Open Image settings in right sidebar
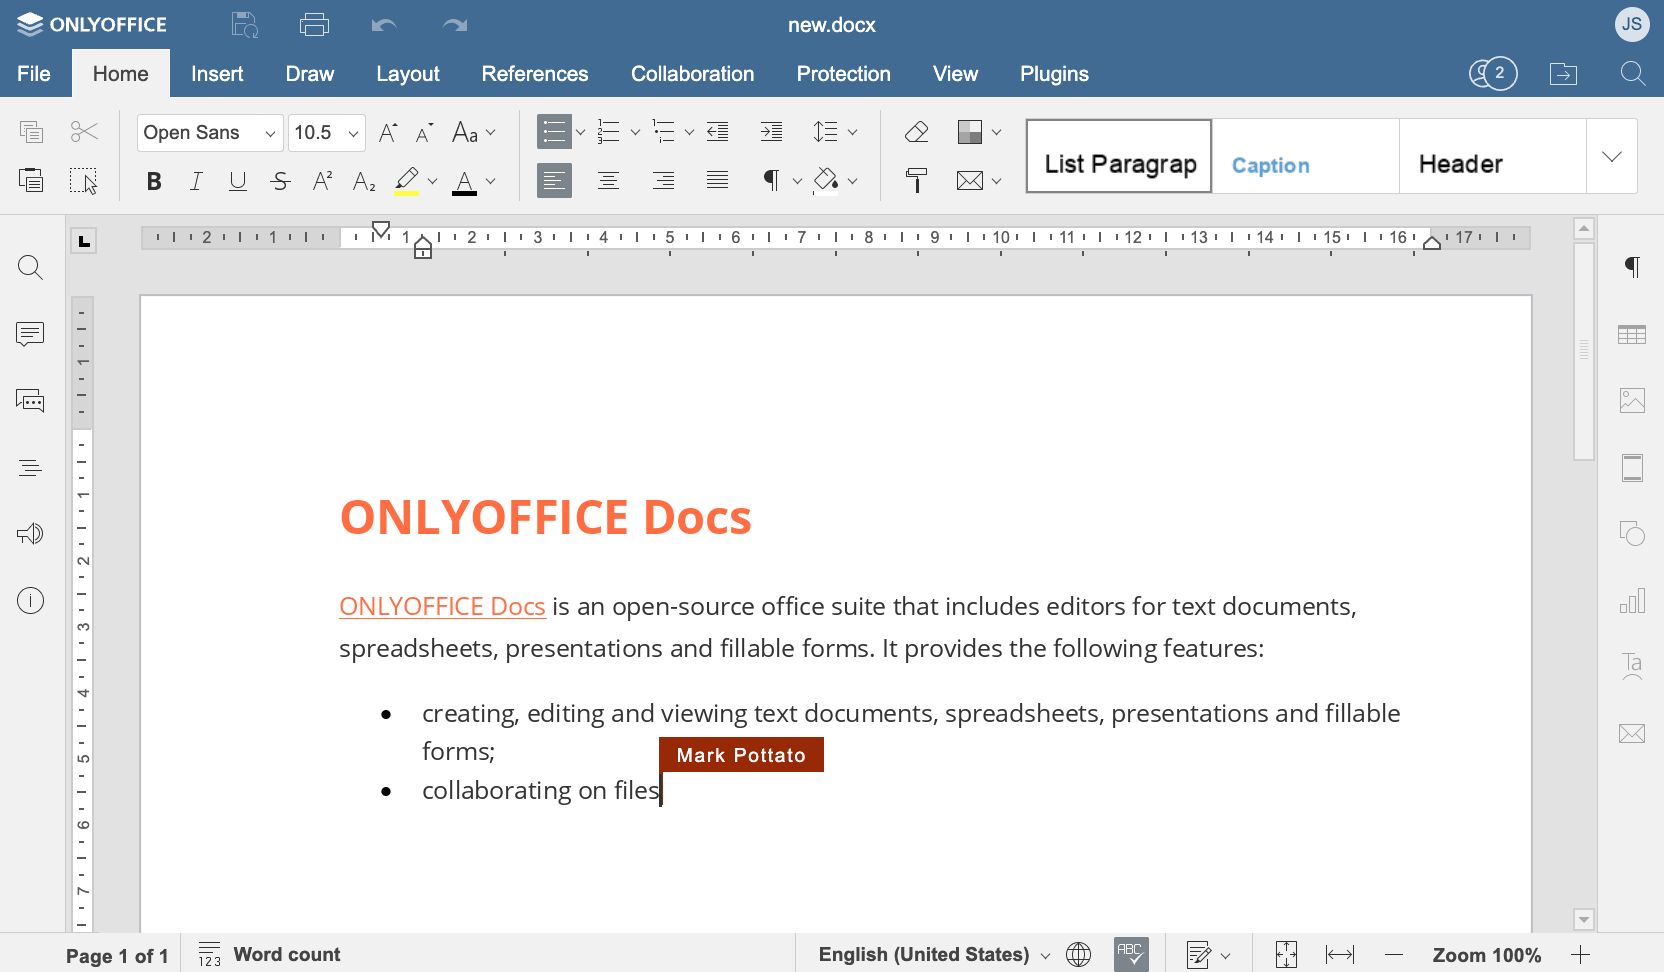 click(x=1632, y=401)
